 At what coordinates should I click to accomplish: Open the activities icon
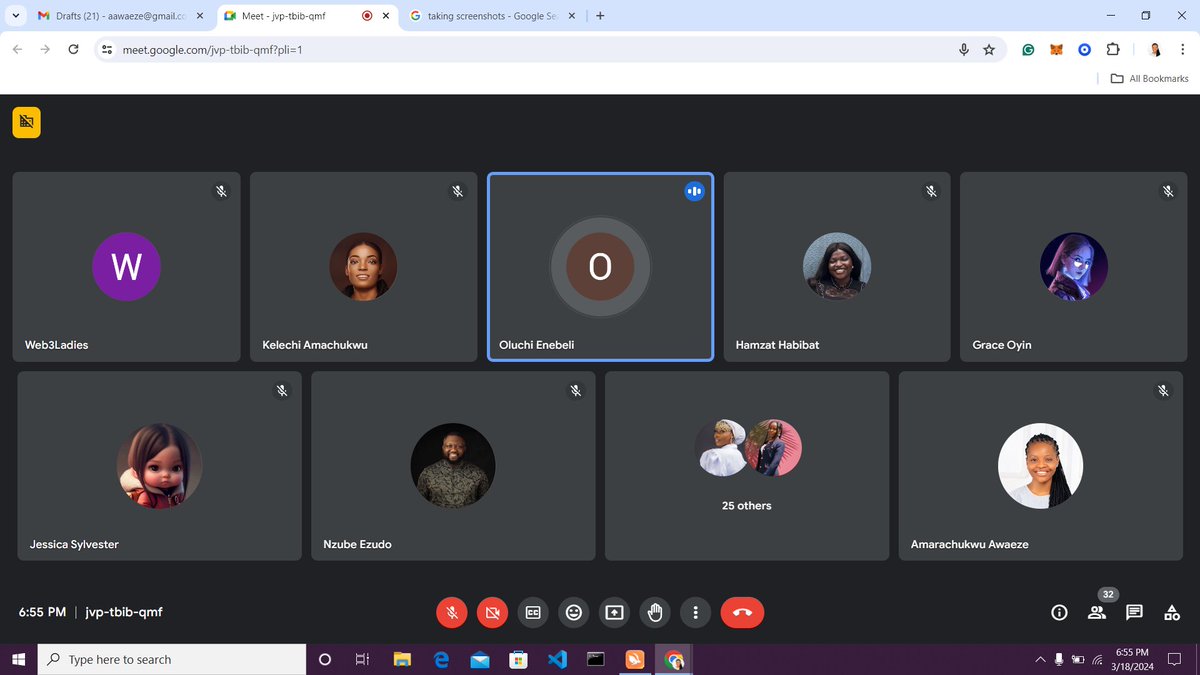coord(1172,612)
